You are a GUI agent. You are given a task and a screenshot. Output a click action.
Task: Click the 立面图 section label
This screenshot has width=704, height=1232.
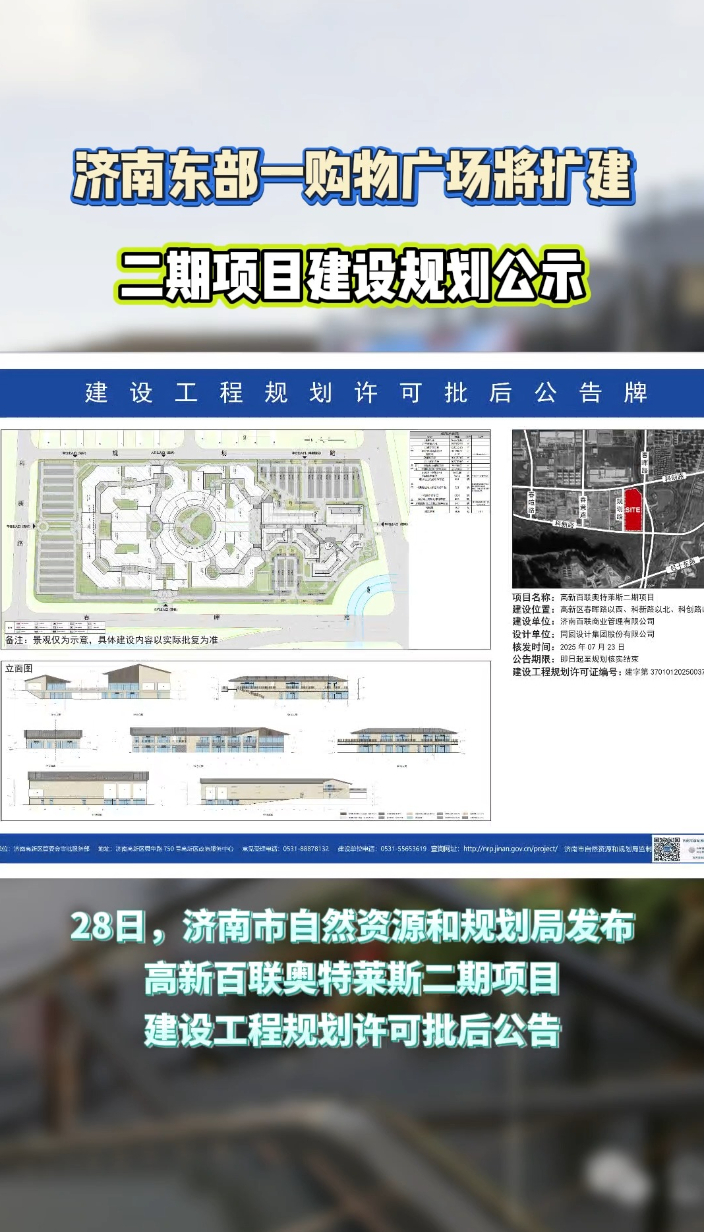(19, 667)
